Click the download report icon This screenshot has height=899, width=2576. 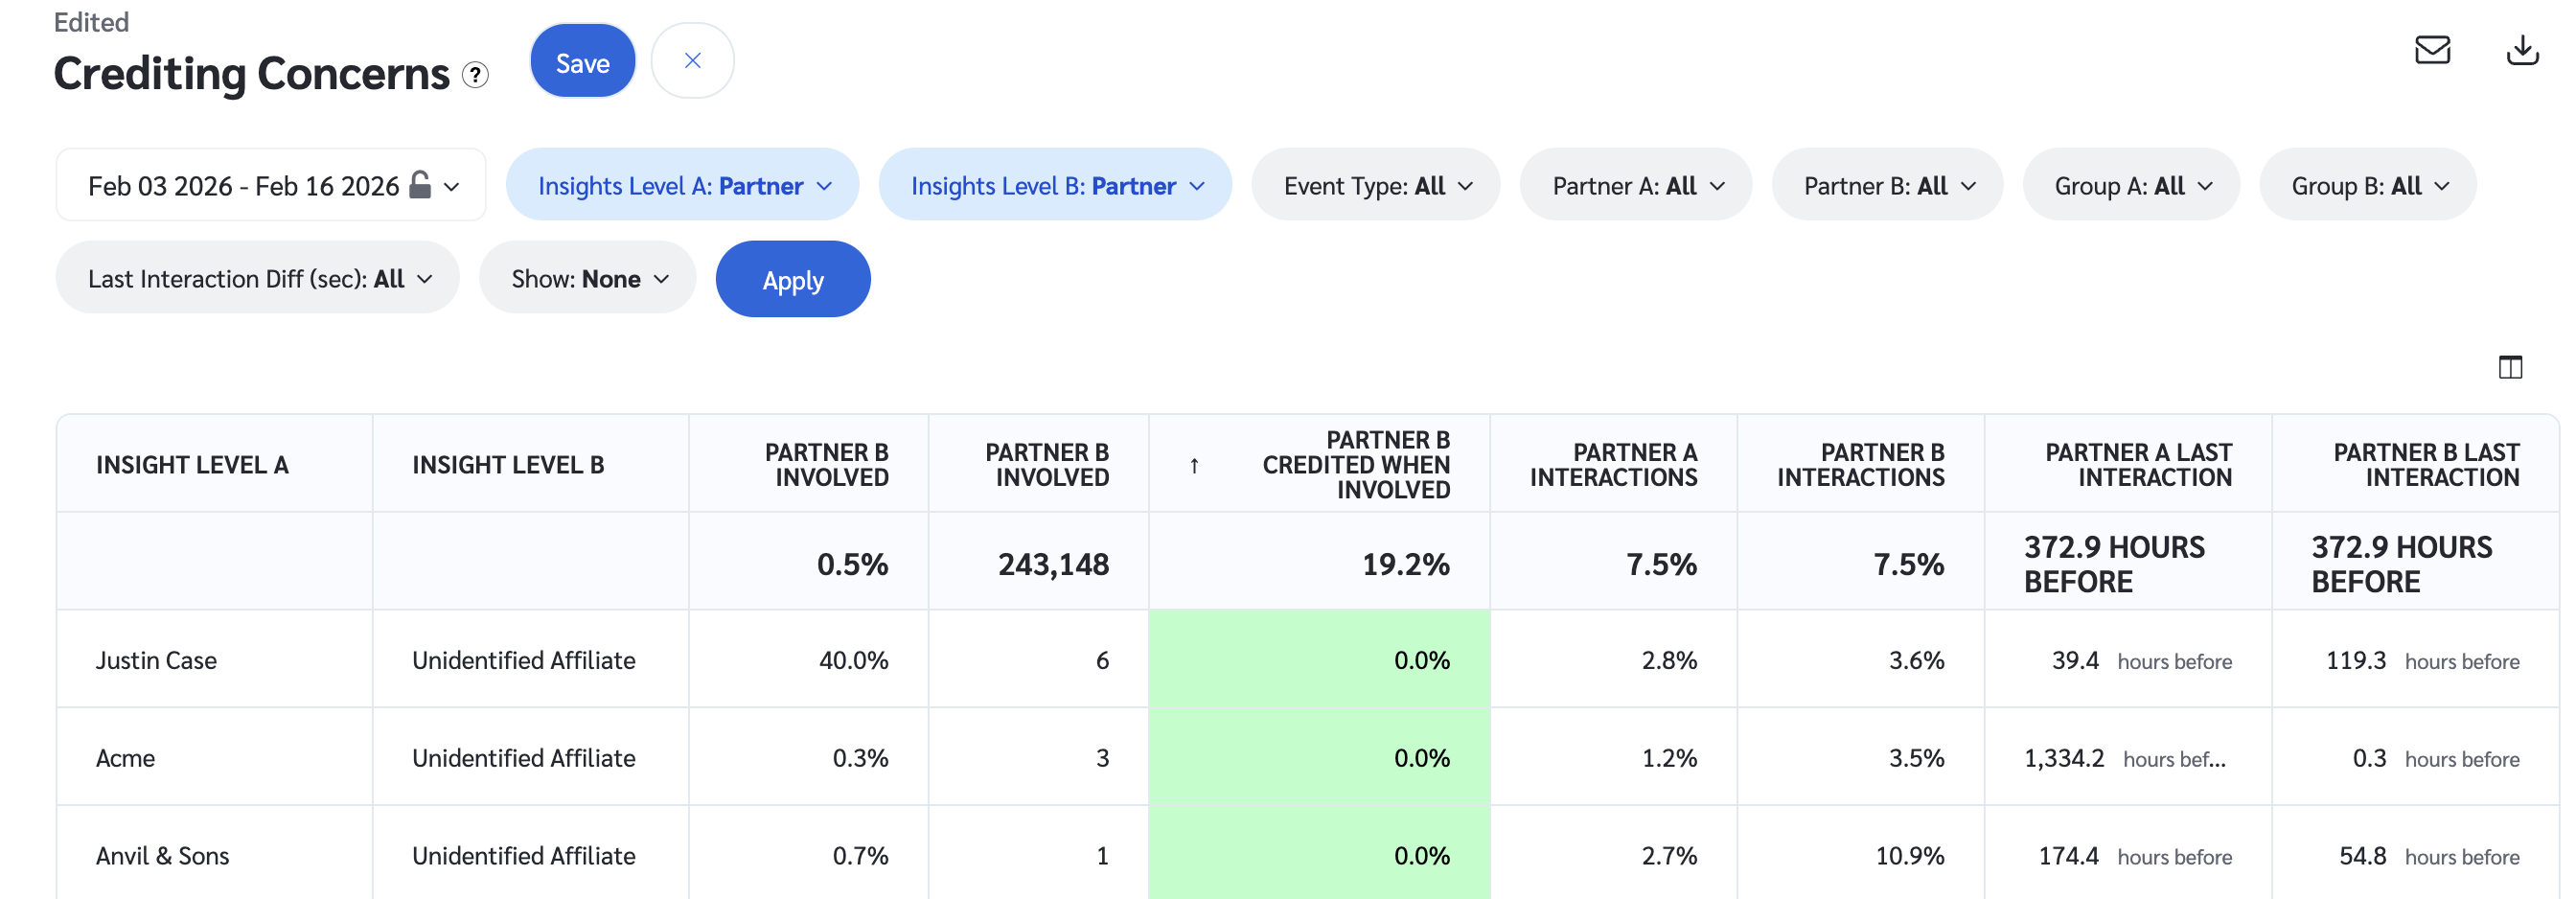pos(2521,50)
